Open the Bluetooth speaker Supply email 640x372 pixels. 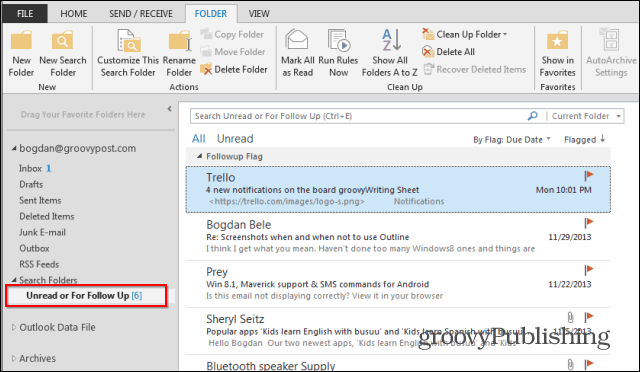click(398, 363)
